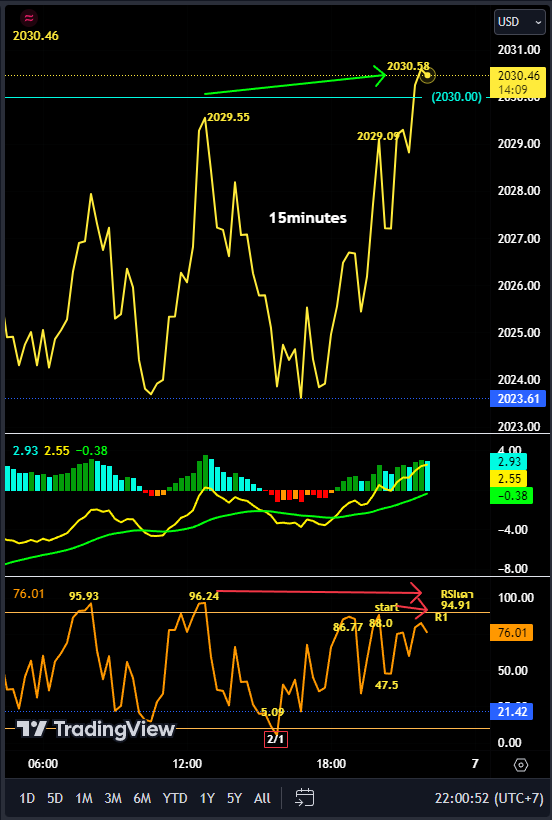Viewport: 552px width, 820px height.
Task: Click the yellow MACD 2.55 axis label
Action: (x=509, y=479)
